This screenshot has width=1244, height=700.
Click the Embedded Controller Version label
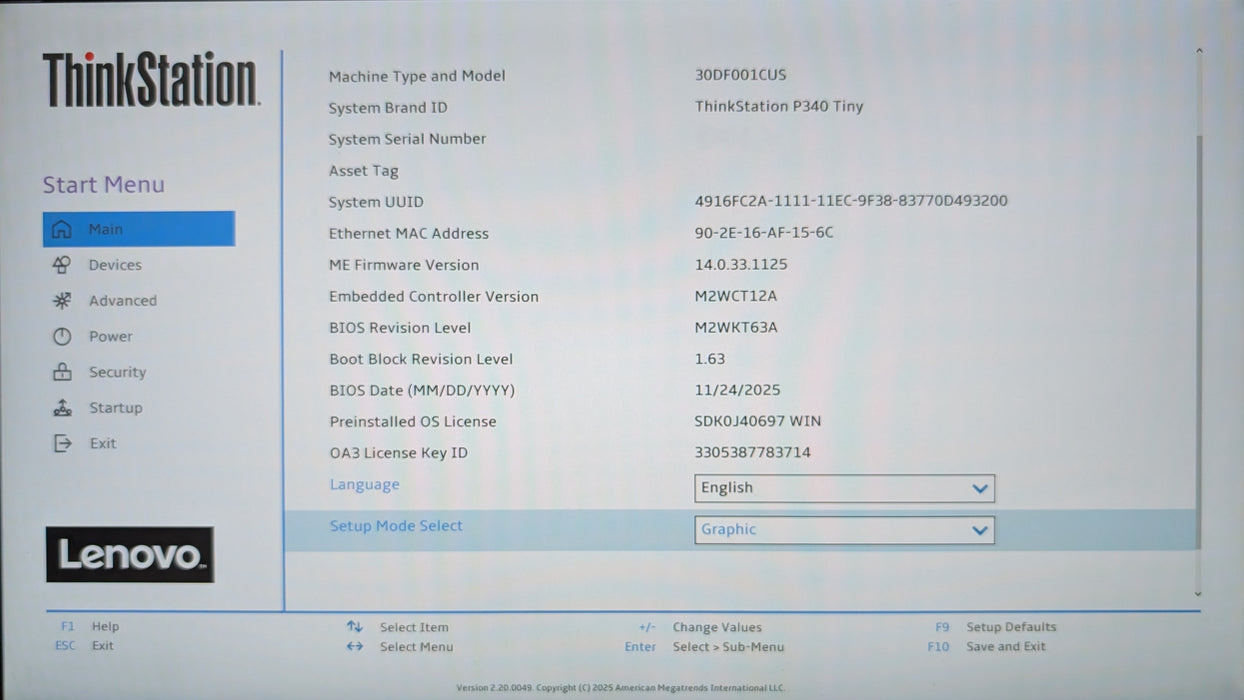point(434,297)
